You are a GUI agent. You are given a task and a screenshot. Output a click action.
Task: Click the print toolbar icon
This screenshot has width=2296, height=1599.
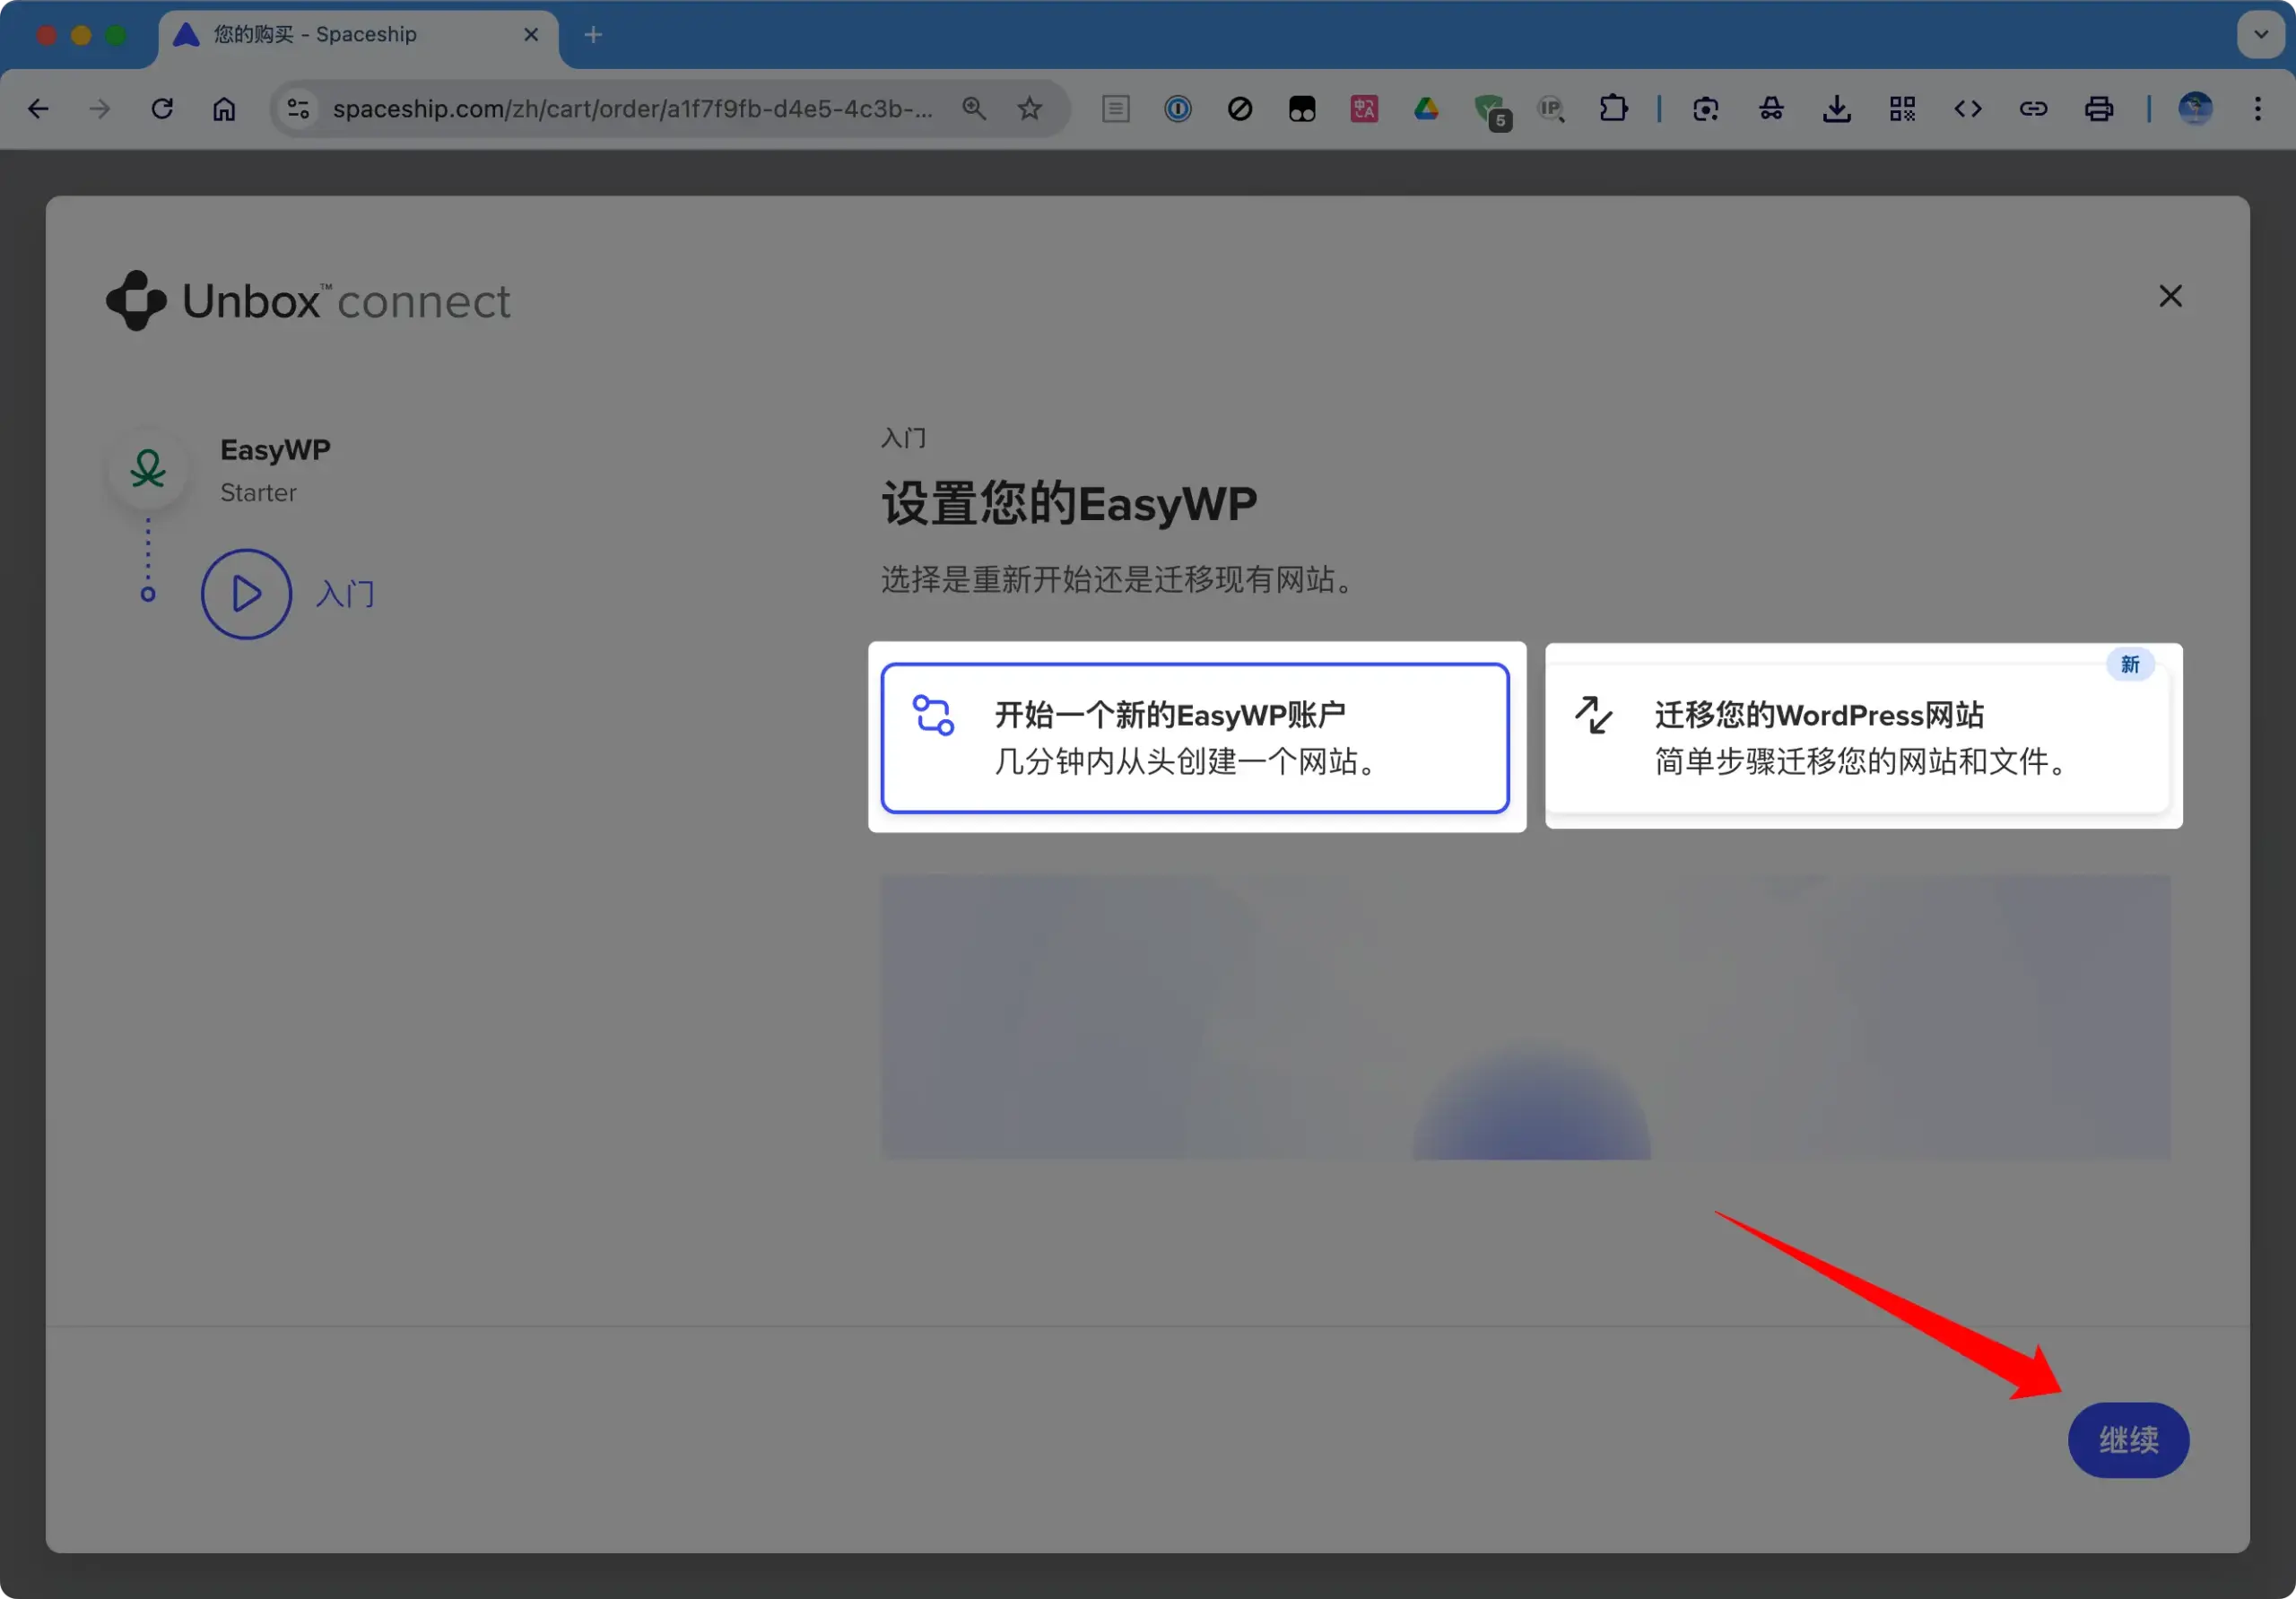click(2099, 108)
